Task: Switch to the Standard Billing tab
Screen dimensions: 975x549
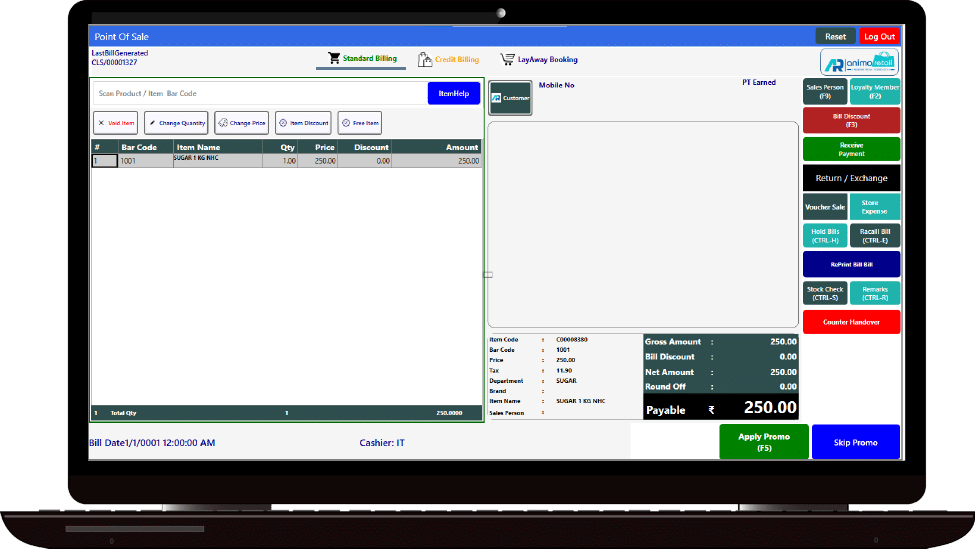Action: [x=362, y=59]
